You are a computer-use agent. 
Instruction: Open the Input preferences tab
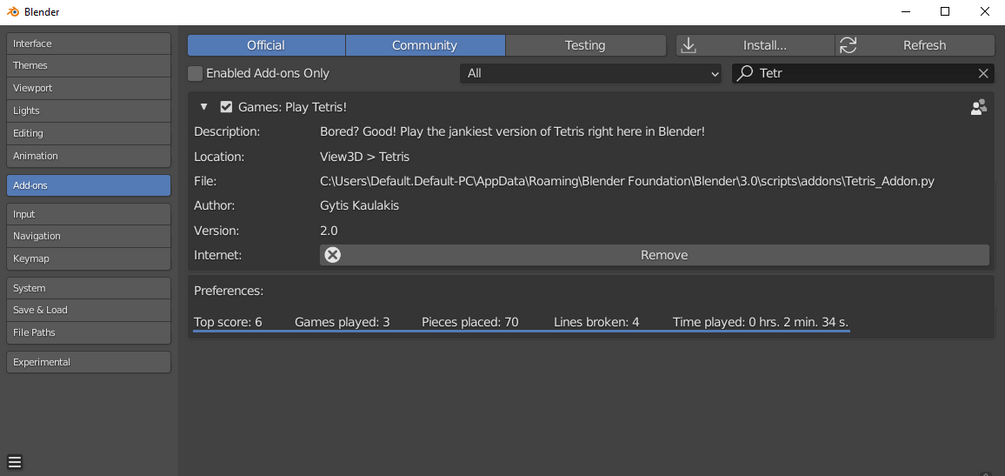(x=88, y=214)
